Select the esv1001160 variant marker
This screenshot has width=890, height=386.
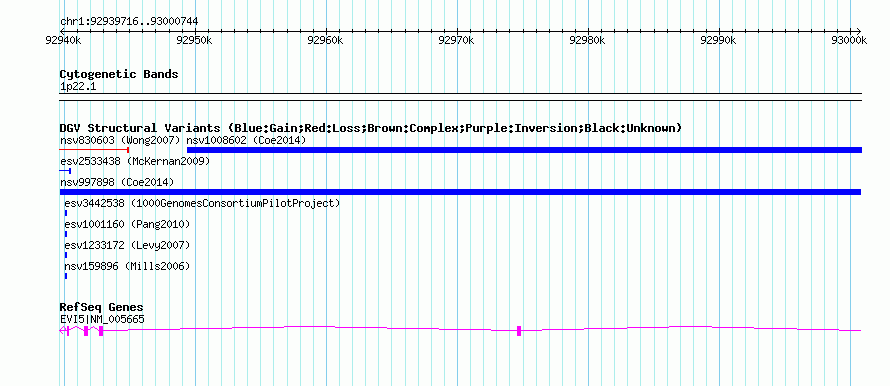pos(66,234)
